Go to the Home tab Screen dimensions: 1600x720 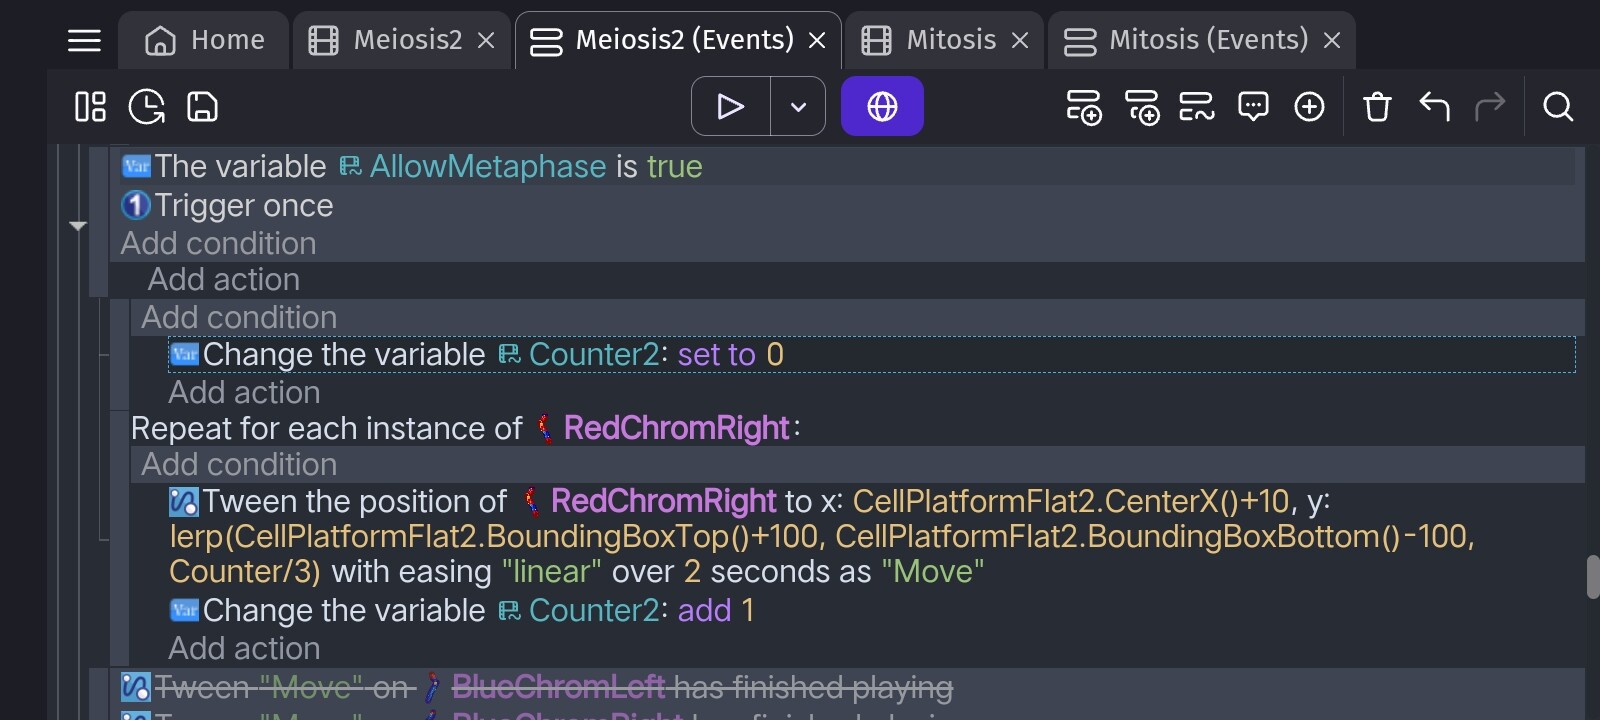[x=205, y=40]
